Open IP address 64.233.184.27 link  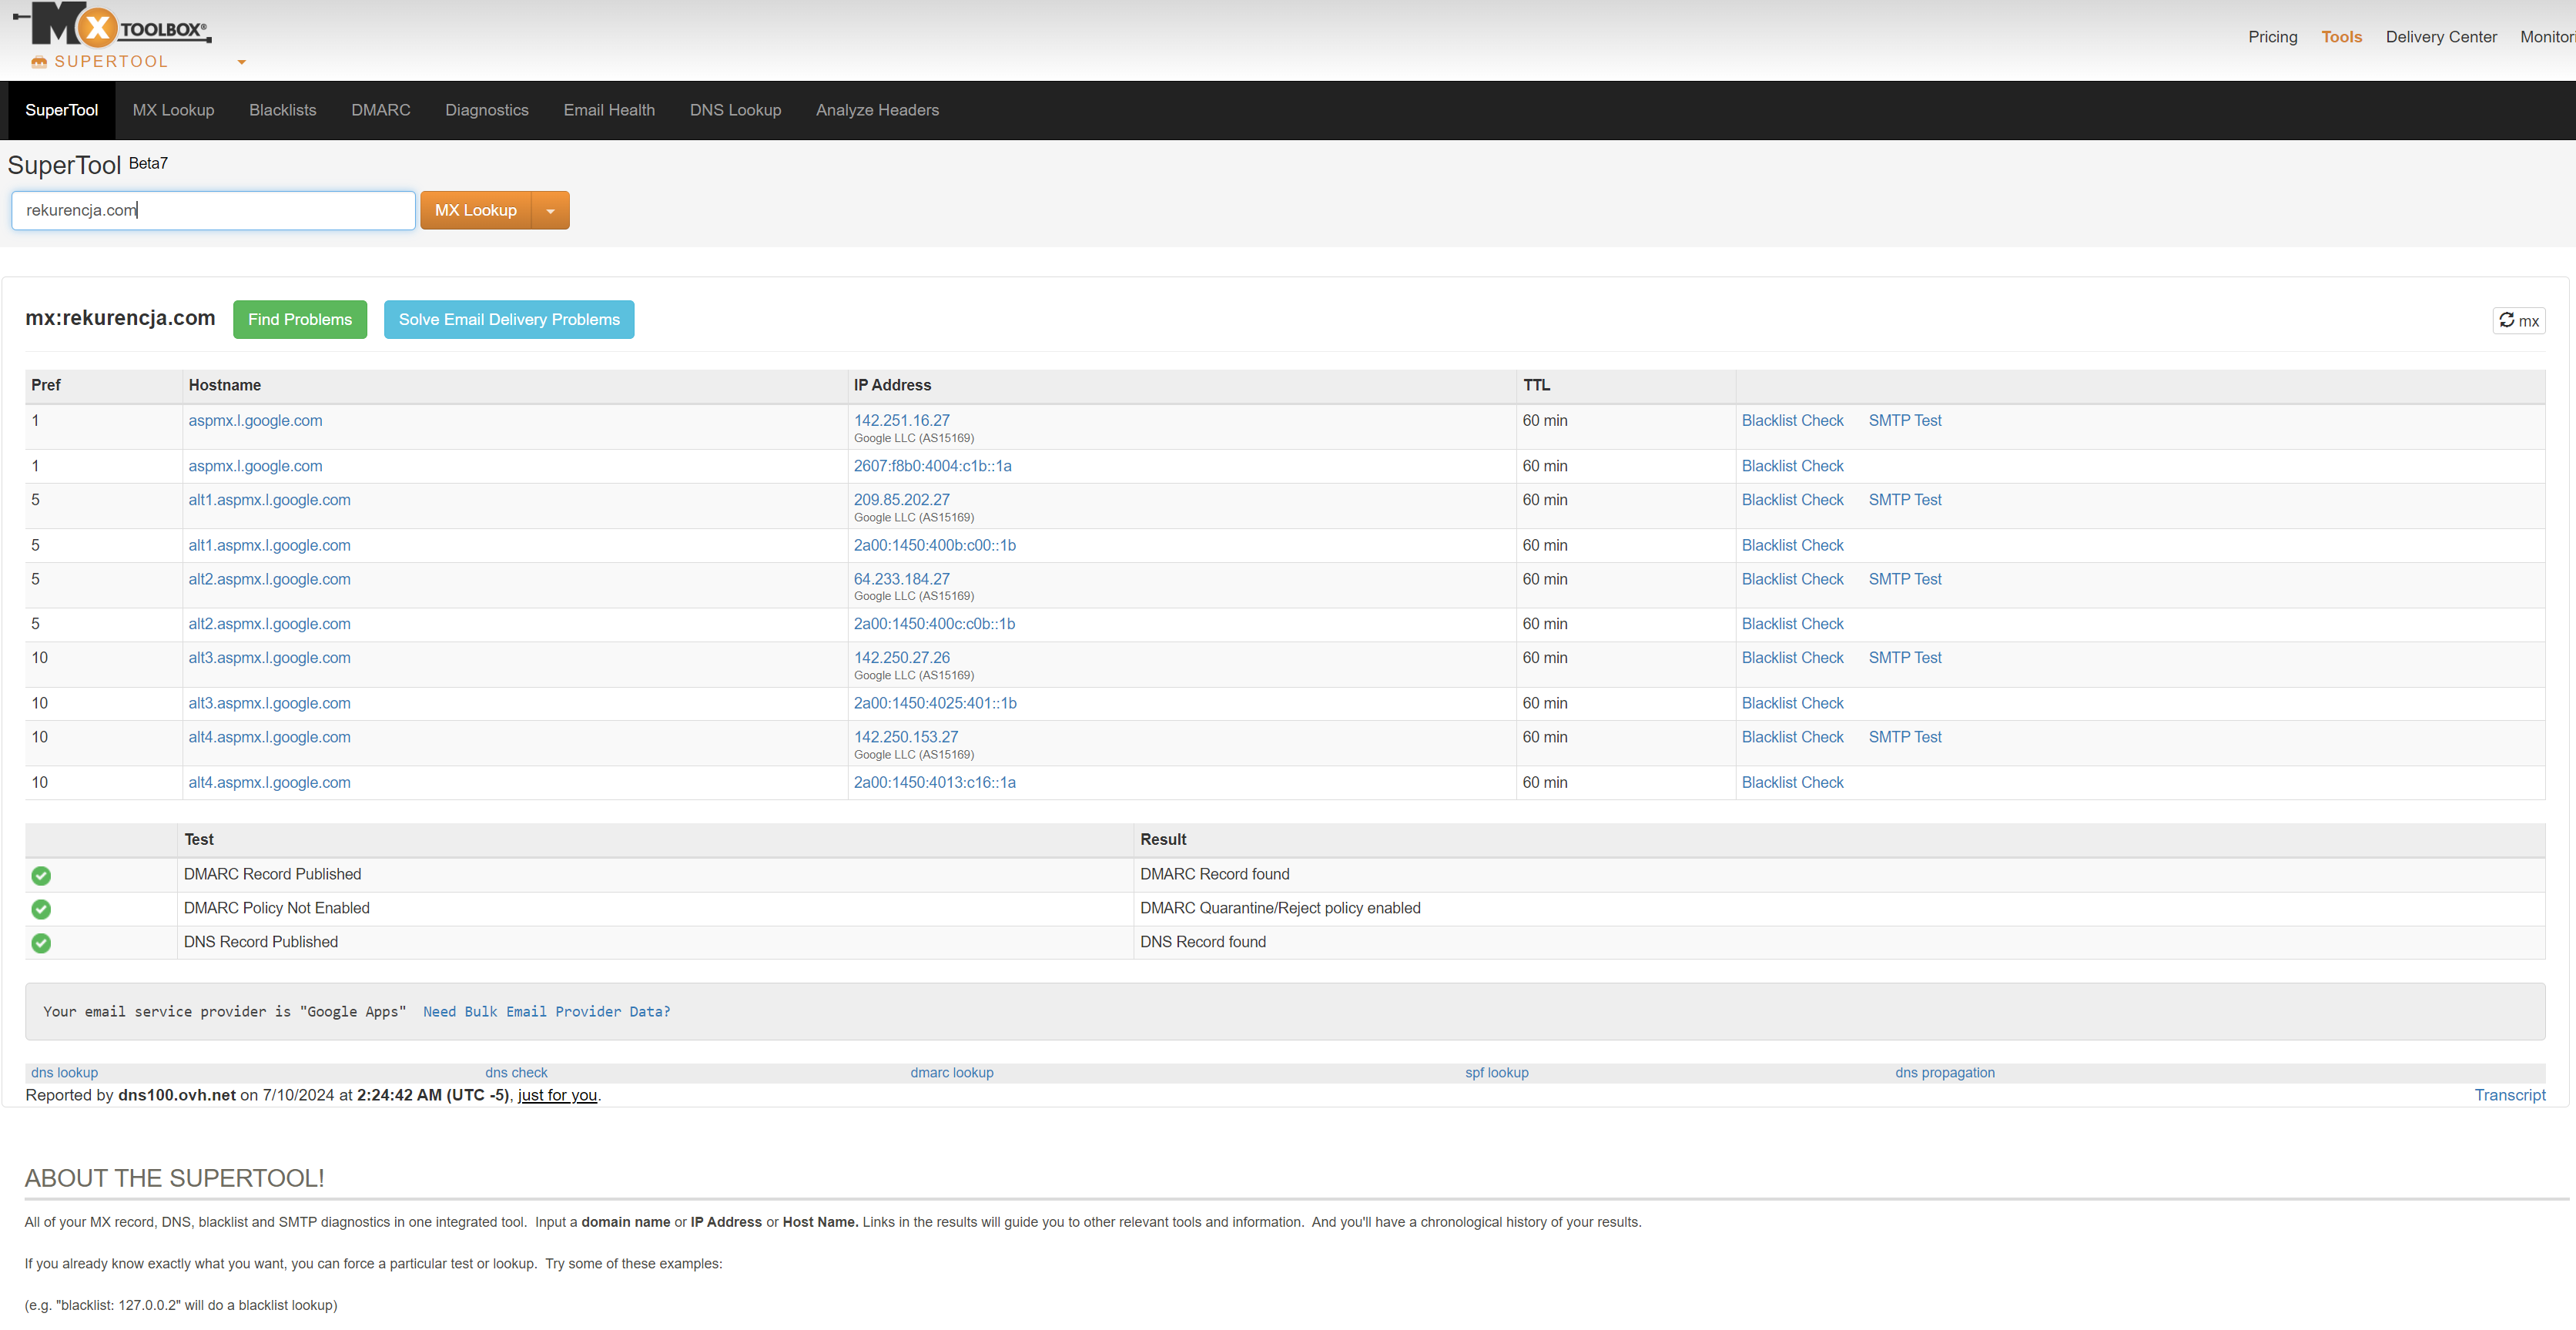coord(901,579)
